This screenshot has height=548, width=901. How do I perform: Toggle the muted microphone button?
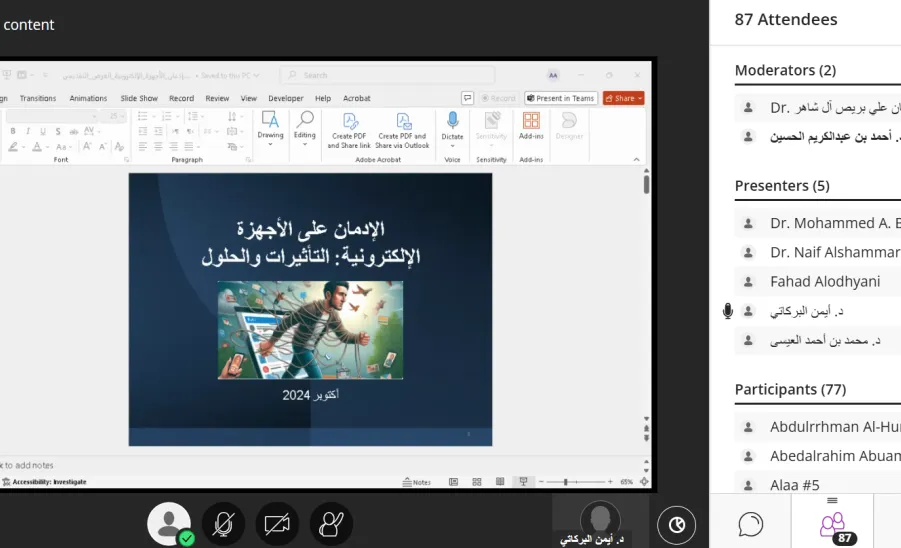[223, 524]
